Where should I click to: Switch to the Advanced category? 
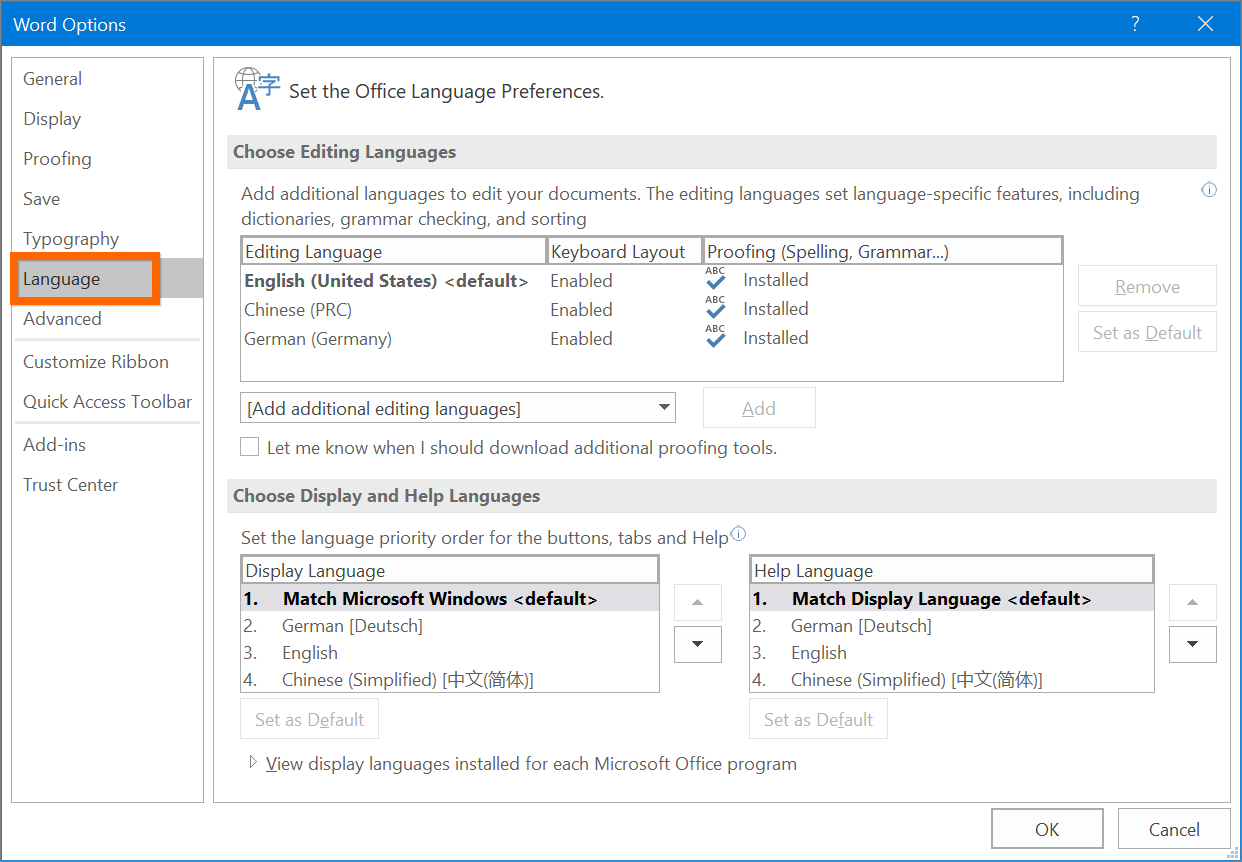coord(62,319)
